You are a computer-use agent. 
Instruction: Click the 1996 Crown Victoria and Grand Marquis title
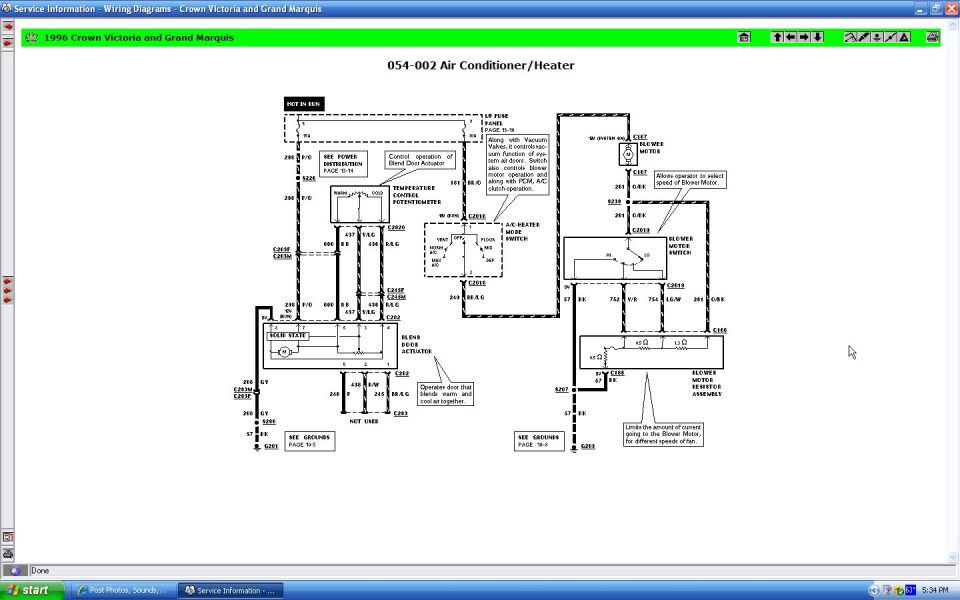[139, 37]
